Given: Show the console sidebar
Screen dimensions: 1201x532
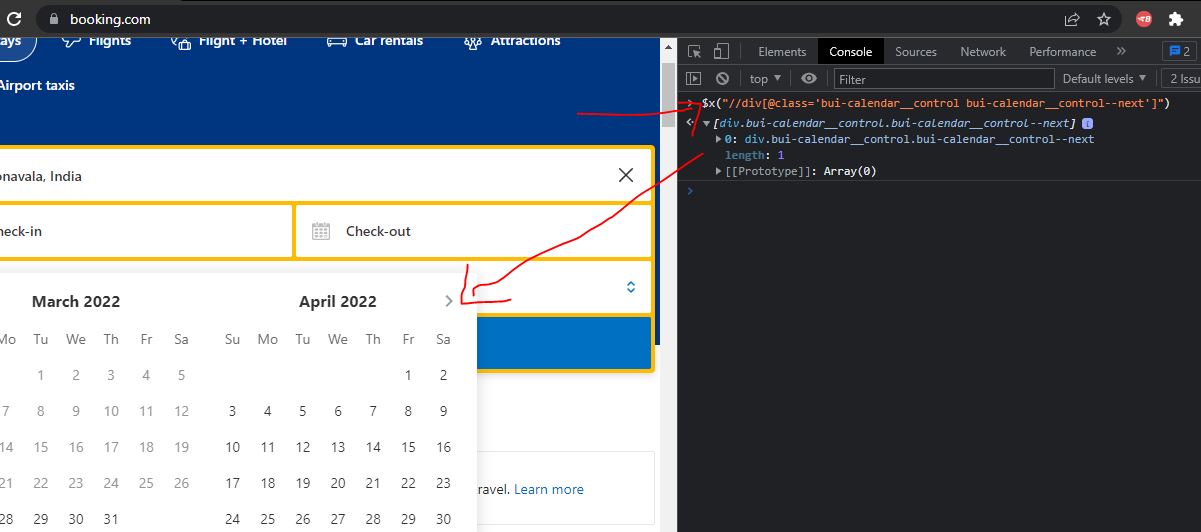Looking at the screenshot, I should click(694, 78).
